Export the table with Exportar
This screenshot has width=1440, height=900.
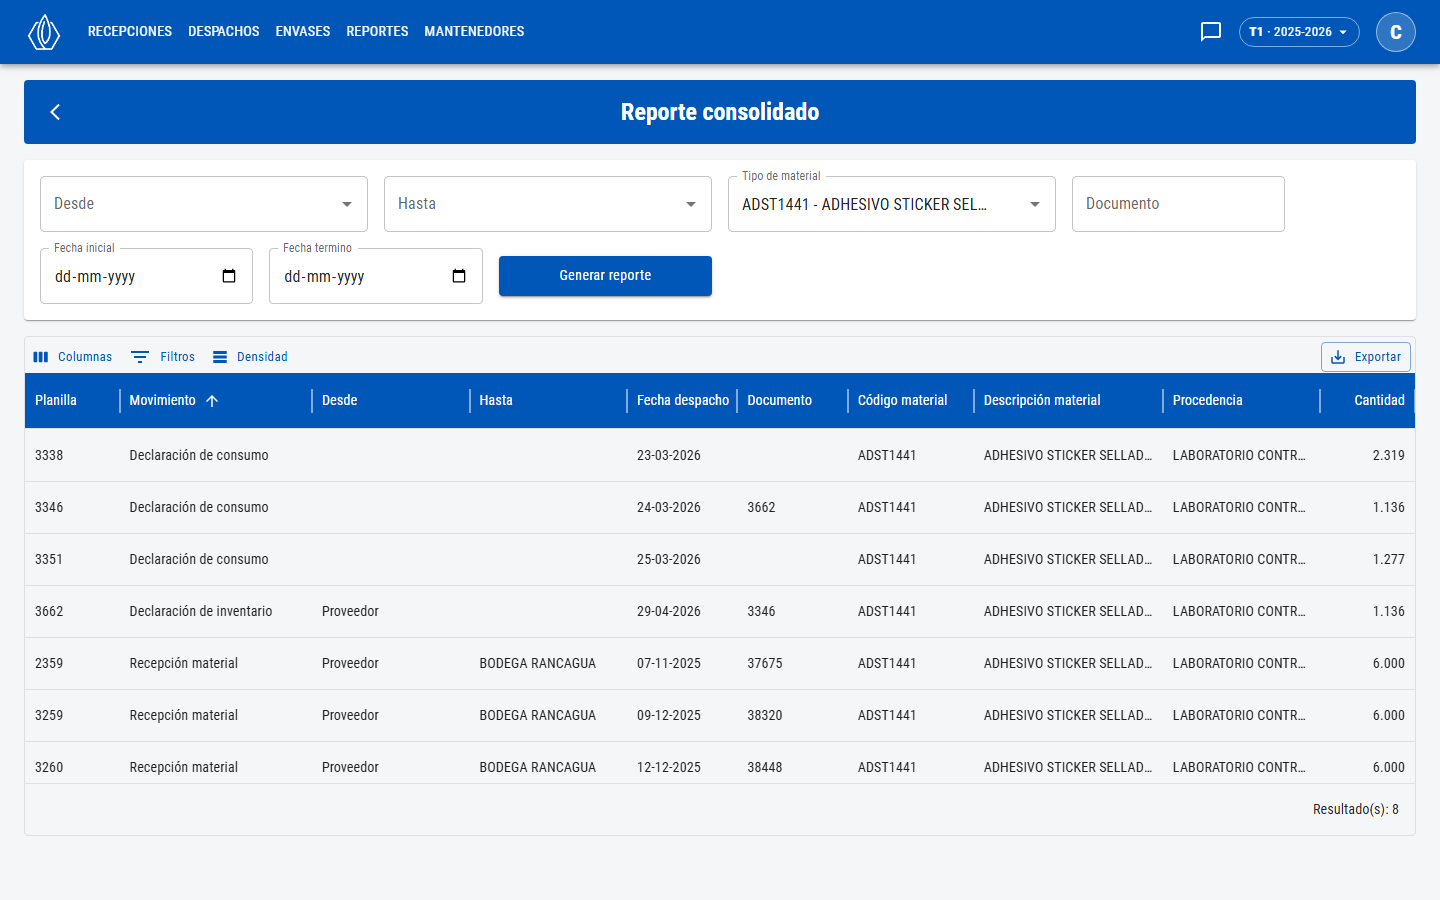pos(1366,357)
